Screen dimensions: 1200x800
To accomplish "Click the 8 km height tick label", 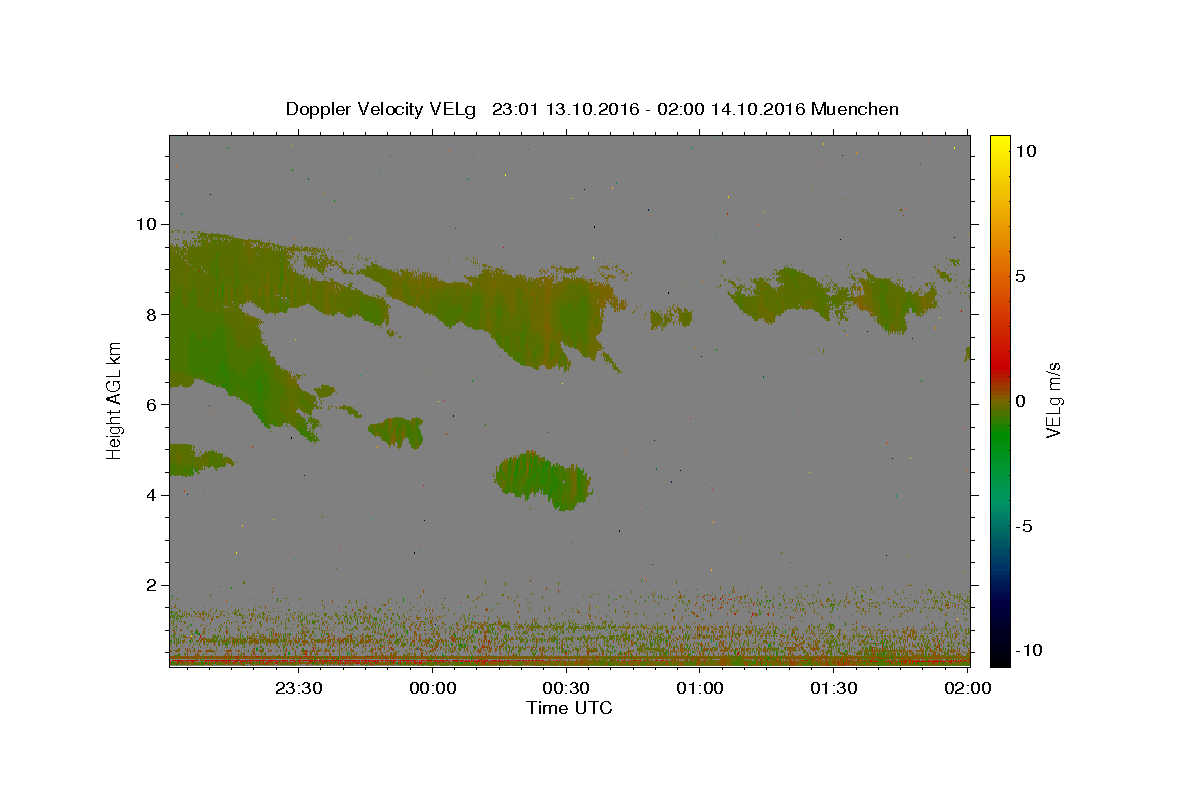I will [153, 314].
